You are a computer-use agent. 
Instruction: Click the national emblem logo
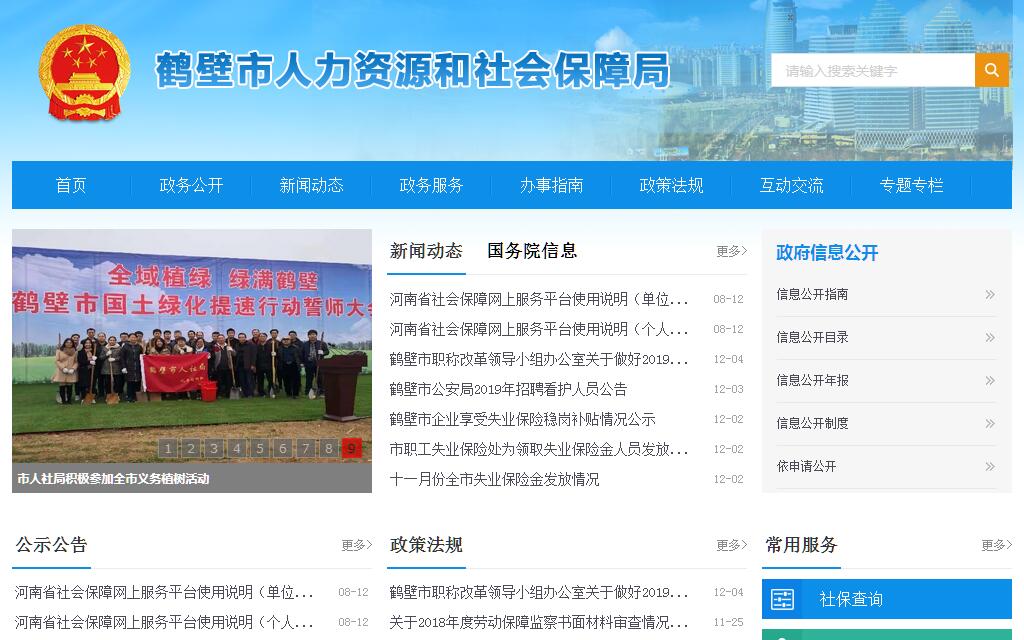click(84, 73)
